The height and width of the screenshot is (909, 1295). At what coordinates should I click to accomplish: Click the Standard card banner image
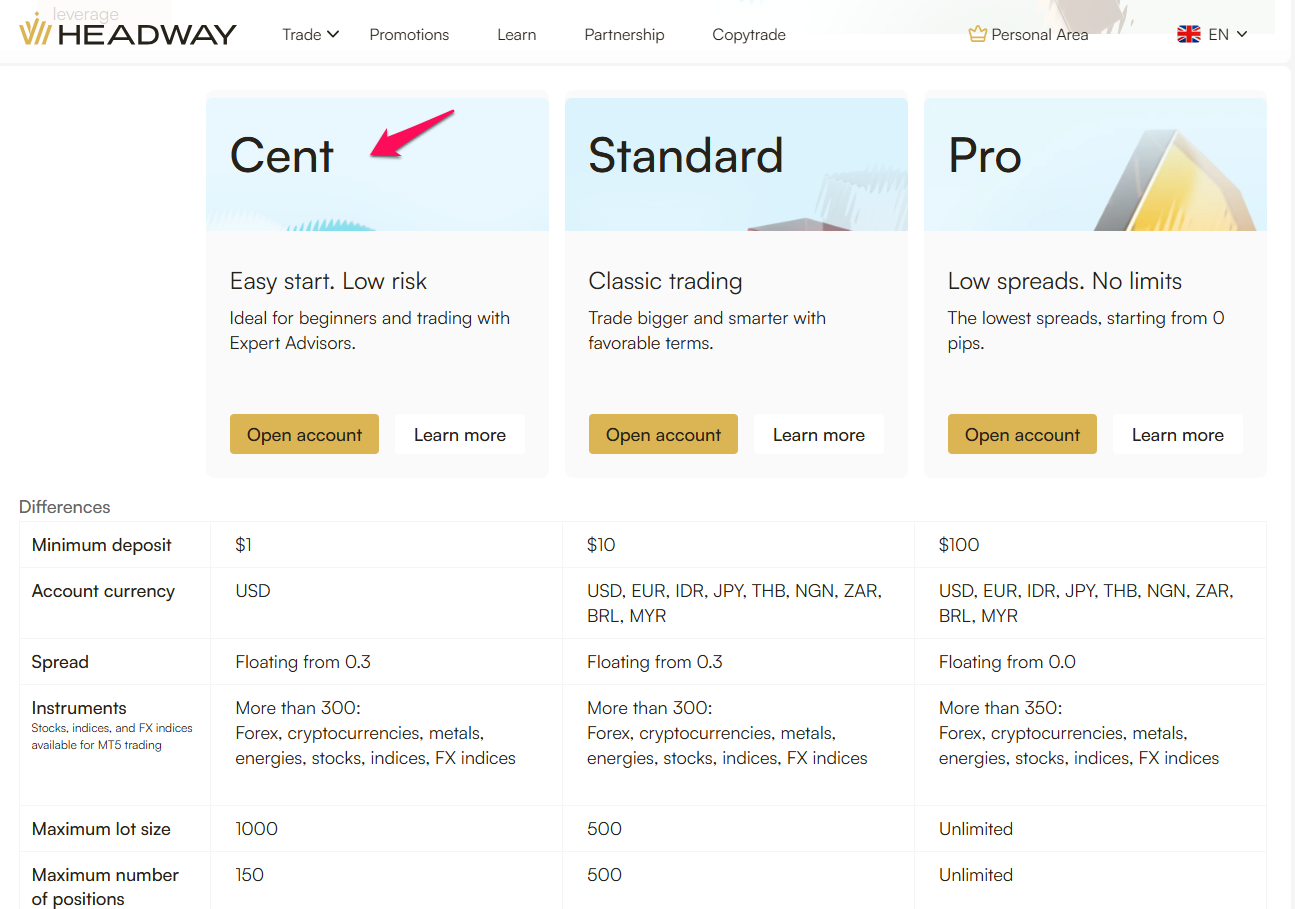coord(736,164)
